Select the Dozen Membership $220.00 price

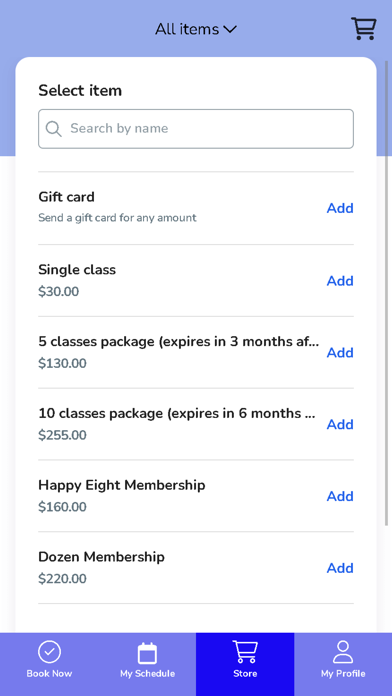[x=62, y=578]
